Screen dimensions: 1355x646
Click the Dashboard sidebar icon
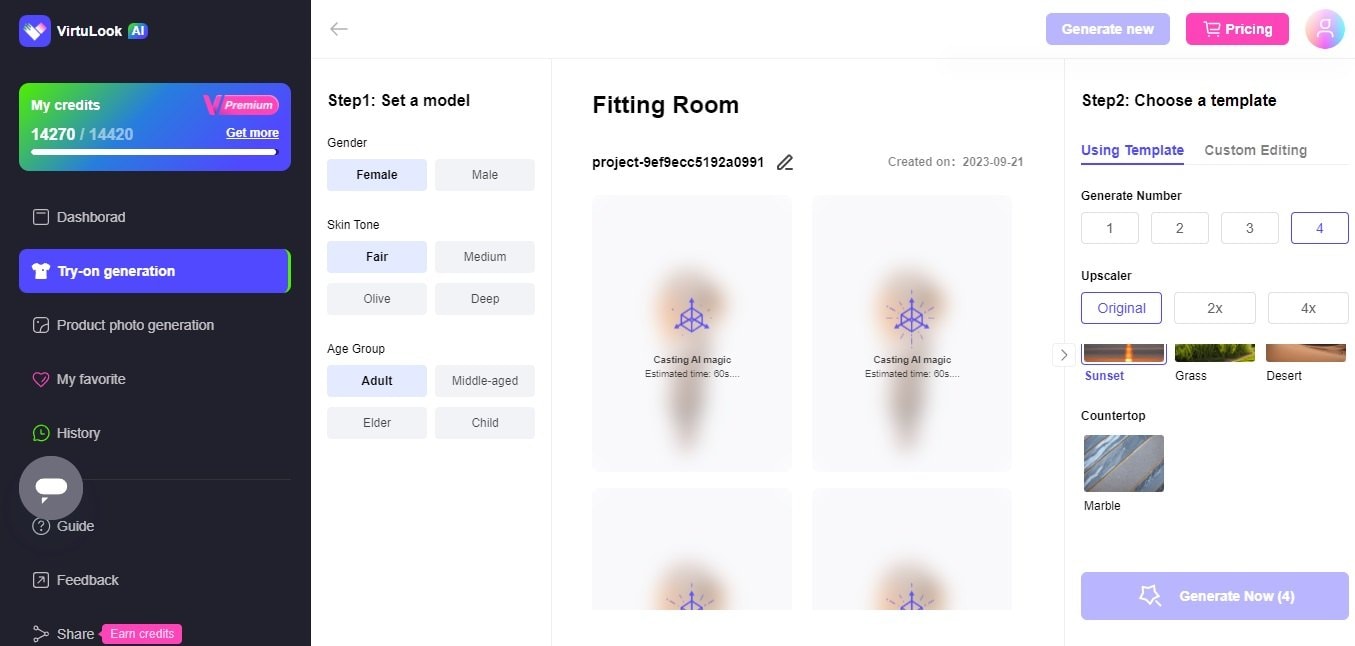[x=41, y=217]
